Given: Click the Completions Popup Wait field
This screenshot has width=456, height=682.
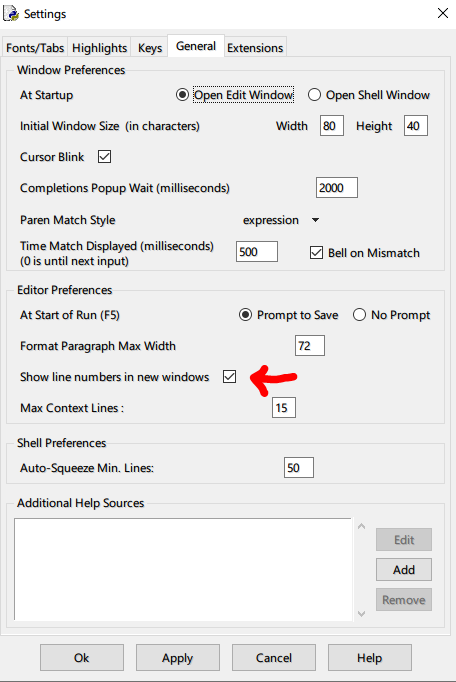Looking at the screenshot, I should click(x=337, y=187).
